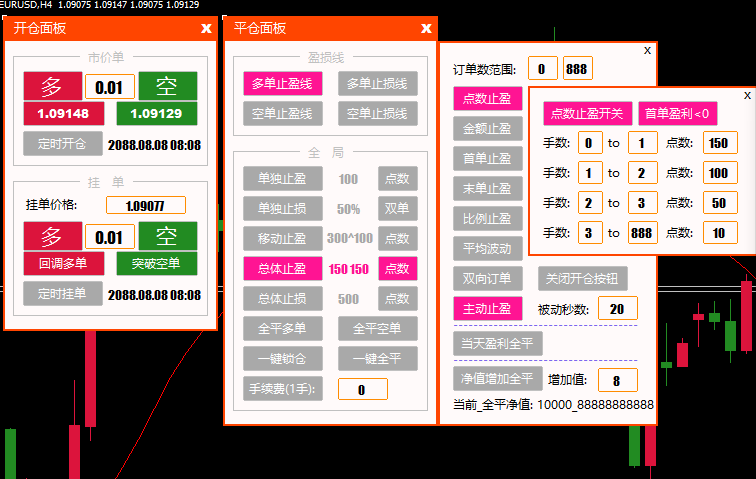Image resolution: width=756 pixels, height=479 pixels.
Task: Click the 点数 button beside 单独止盈
Action: [398, 178]
